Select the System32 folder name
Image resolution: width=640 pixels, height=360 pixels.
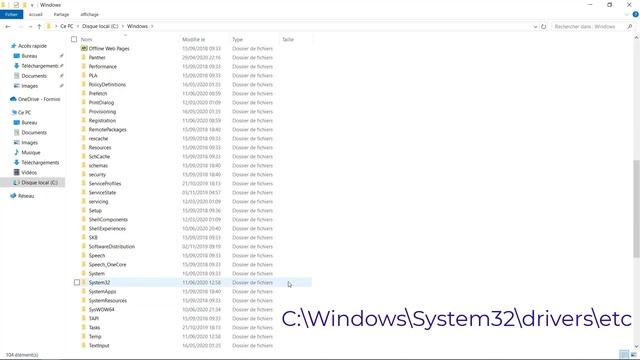(99, 282)
